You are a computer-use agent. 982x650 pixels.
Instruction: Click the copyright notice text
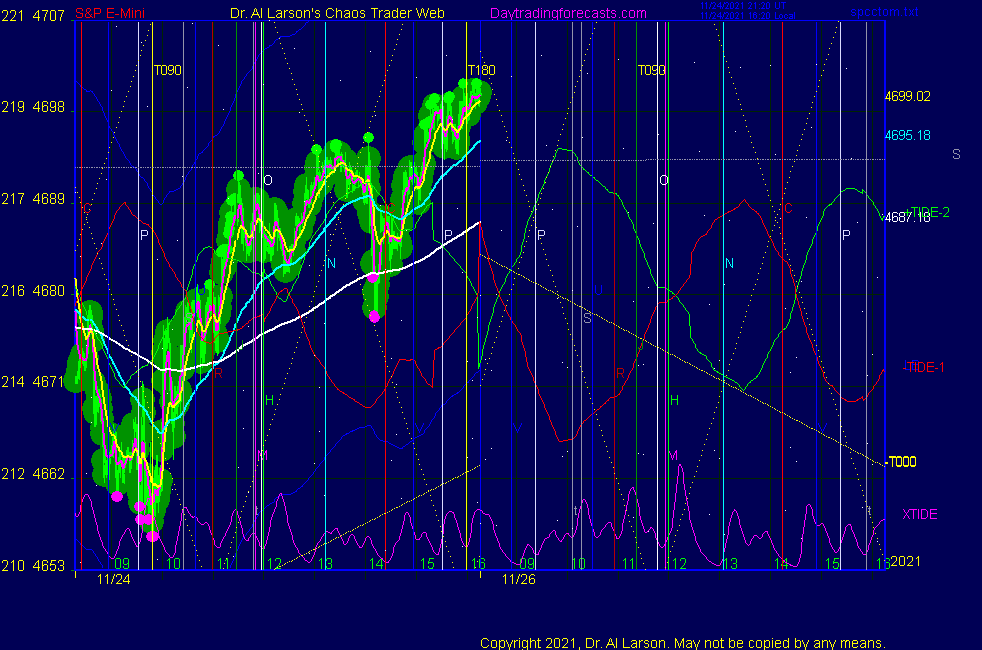point(683,643)
